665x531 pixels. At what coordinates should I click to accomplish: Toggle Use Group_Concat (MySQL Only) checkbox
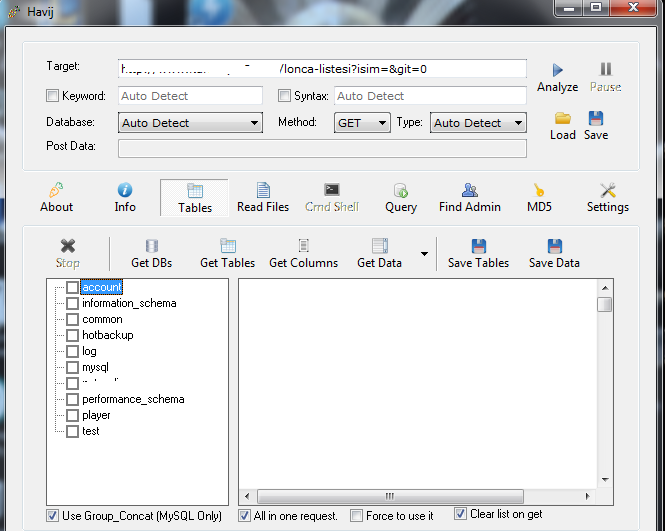click(52, 516)
